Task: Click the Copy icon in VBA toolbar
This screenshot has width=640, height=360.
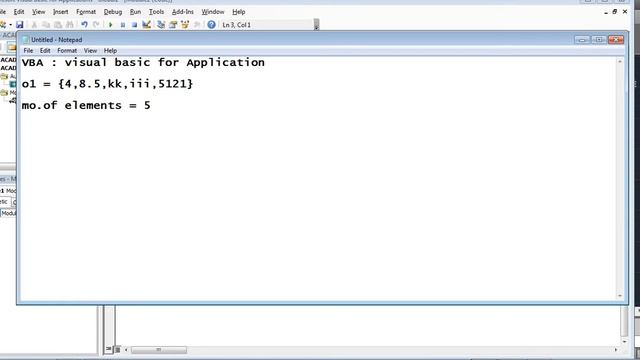Action: coord(46,25)
